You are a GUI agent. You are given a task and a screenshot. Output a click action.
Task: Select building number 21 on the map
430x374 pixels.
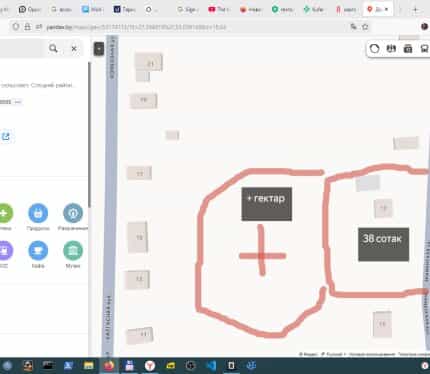tap(149, 63)
